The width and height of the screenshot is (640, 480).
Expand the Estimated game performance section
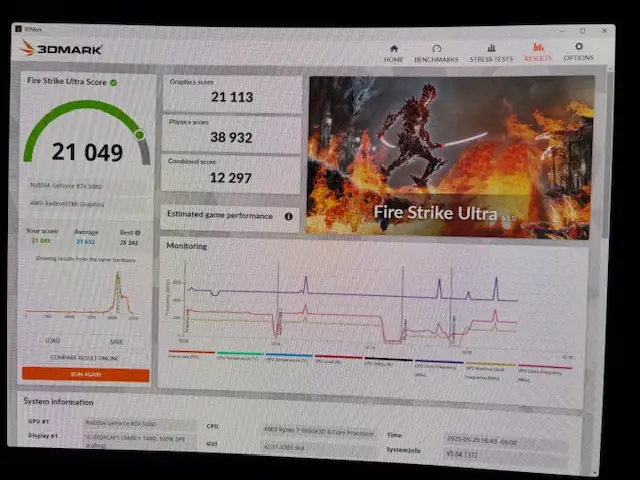[230, 216]
